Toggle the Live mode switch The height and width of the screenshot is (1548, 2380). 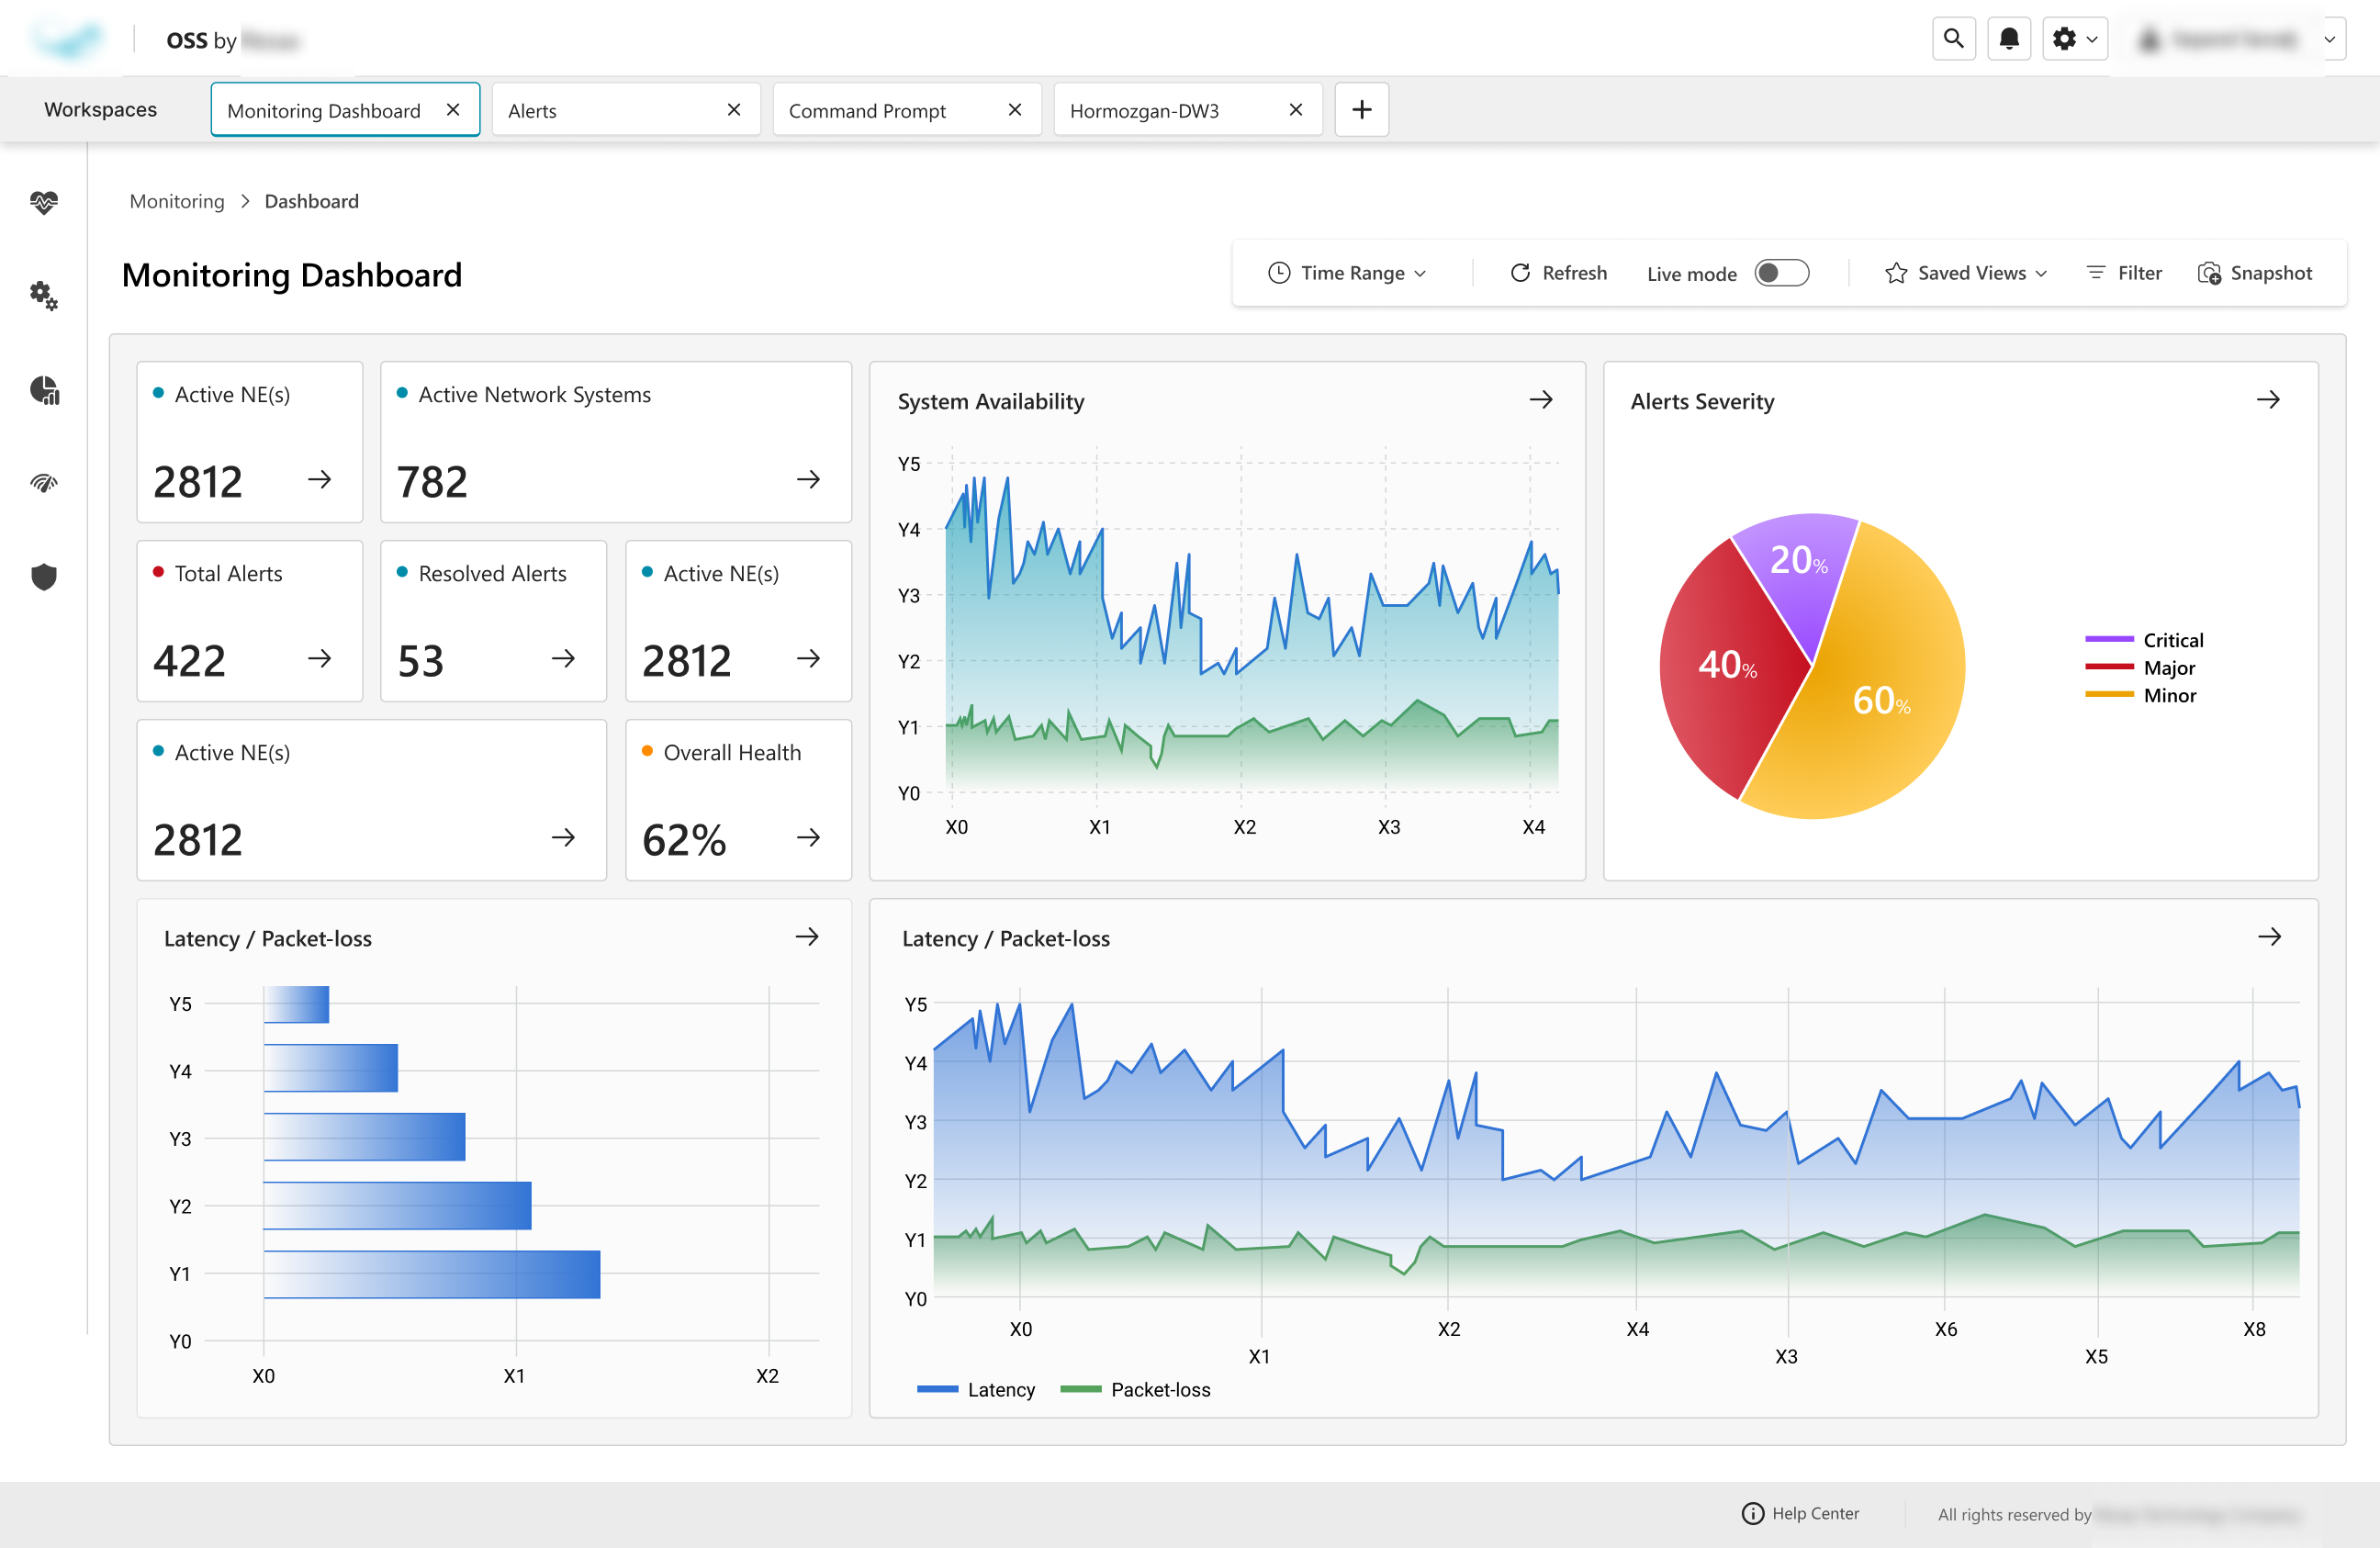click(1781, 273)
